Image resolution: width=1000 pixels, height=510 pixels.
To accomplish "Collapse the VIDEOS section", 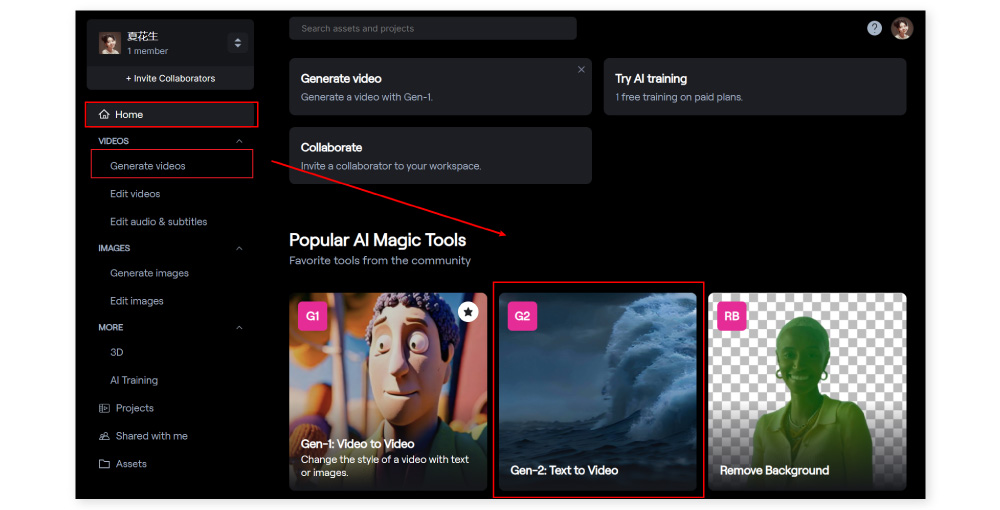I will coord(239,141).
